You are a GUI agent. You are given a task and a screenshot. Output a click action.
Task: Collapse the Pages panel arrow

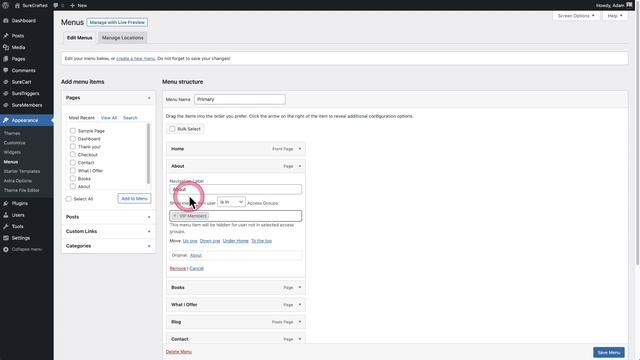coord(149,98)
